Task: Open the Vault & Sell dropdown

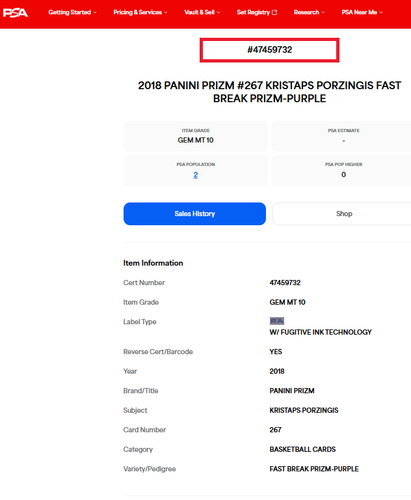Action: (x=202, y=12)
